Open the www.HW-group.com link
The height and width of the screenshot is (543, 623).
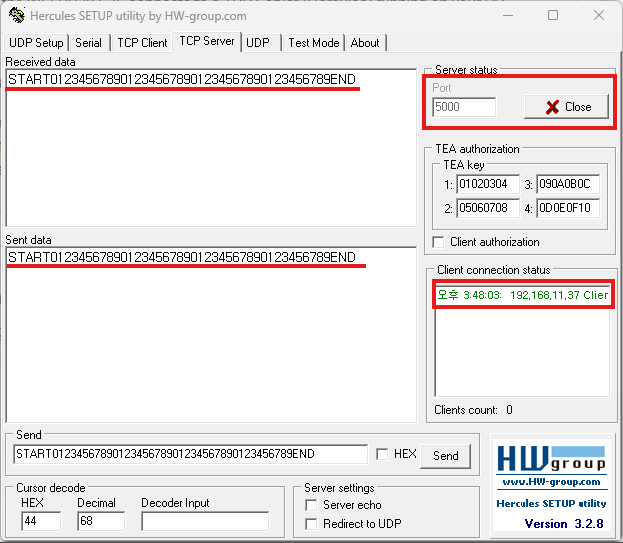point(552,483)
